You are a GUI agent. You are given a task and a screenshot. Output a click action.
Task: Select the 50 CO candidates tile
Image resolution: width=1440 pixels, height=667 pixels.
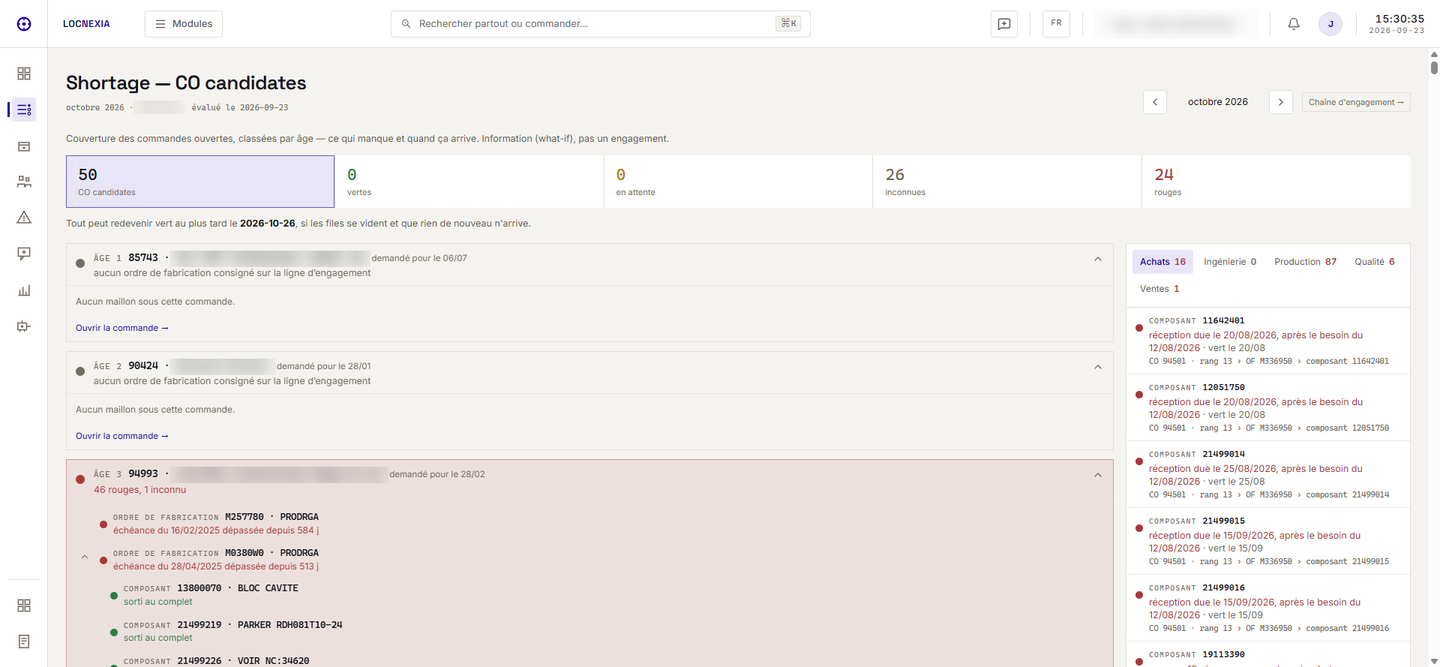200,181
